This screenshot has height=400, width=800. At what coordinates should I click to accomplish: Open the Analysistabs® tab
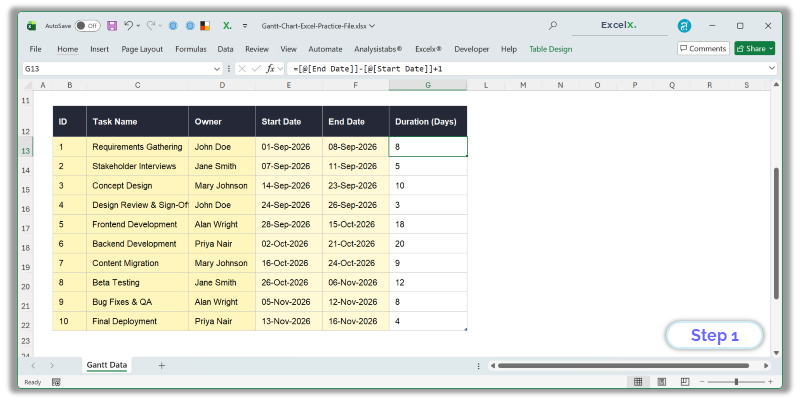(x=378, y=49)
